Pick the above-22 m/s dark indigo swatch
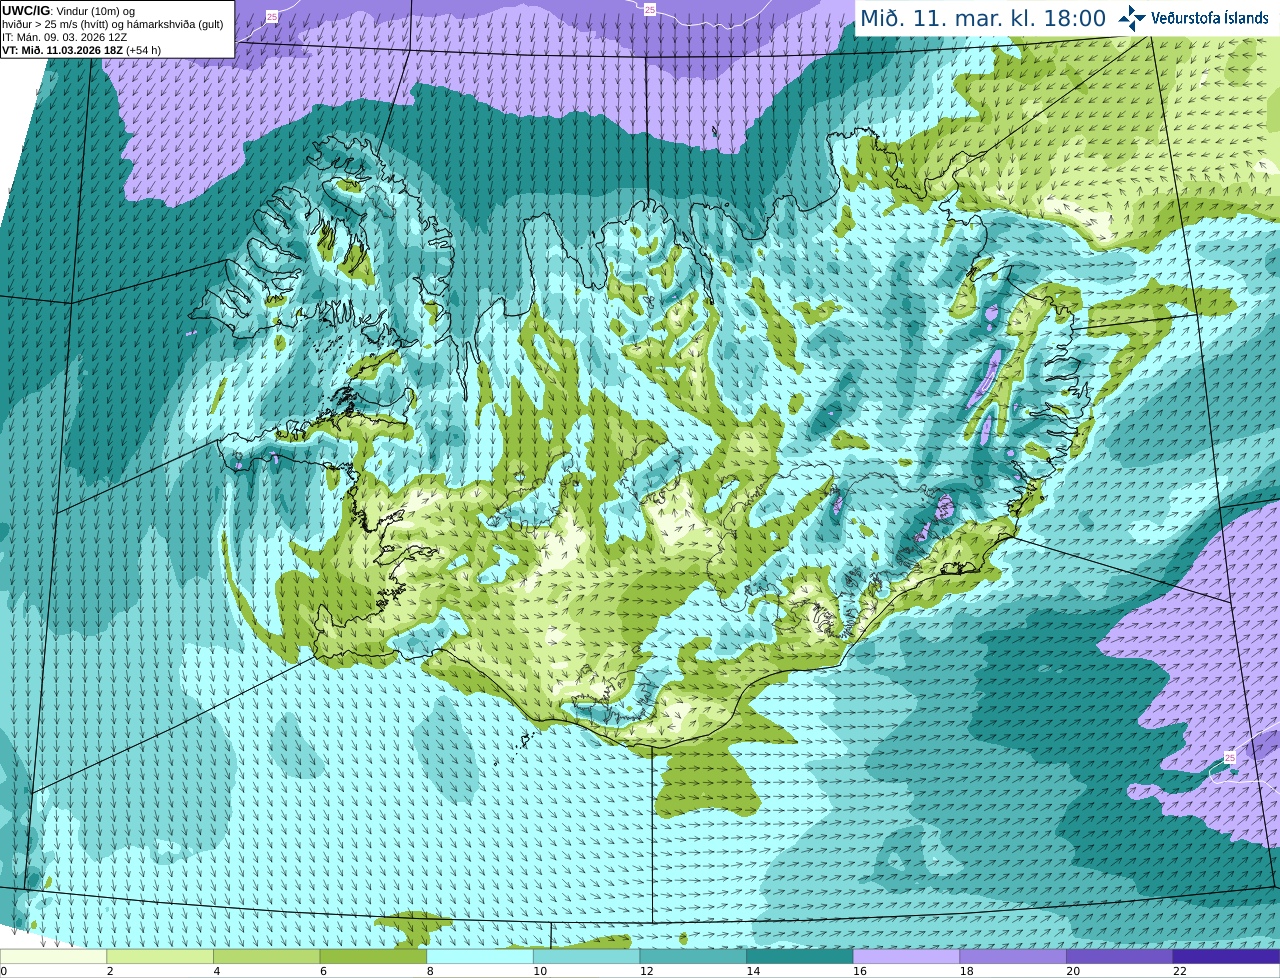The height and width of the screenshot is (978, 1280). (1226, 957)
